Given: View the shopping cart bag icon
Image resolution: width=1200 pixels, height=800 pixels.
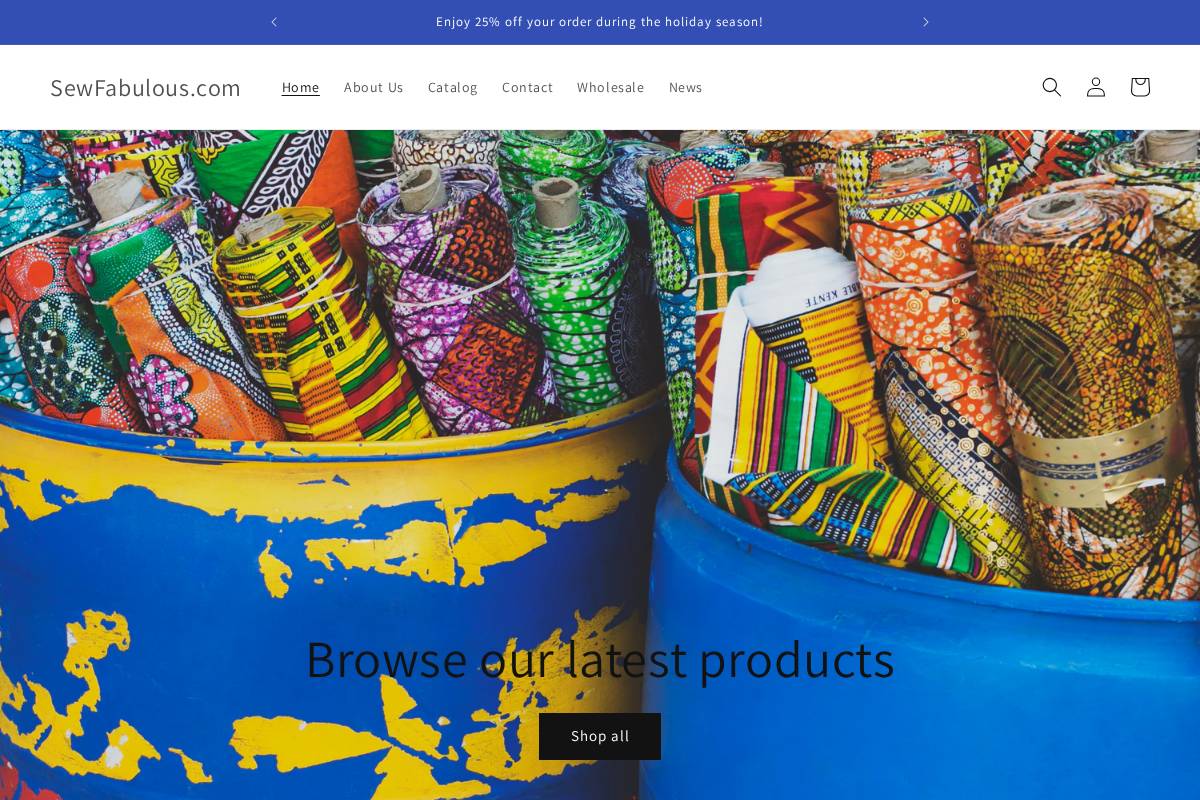Looking at the screenshot, I should tap(1140, 87).
